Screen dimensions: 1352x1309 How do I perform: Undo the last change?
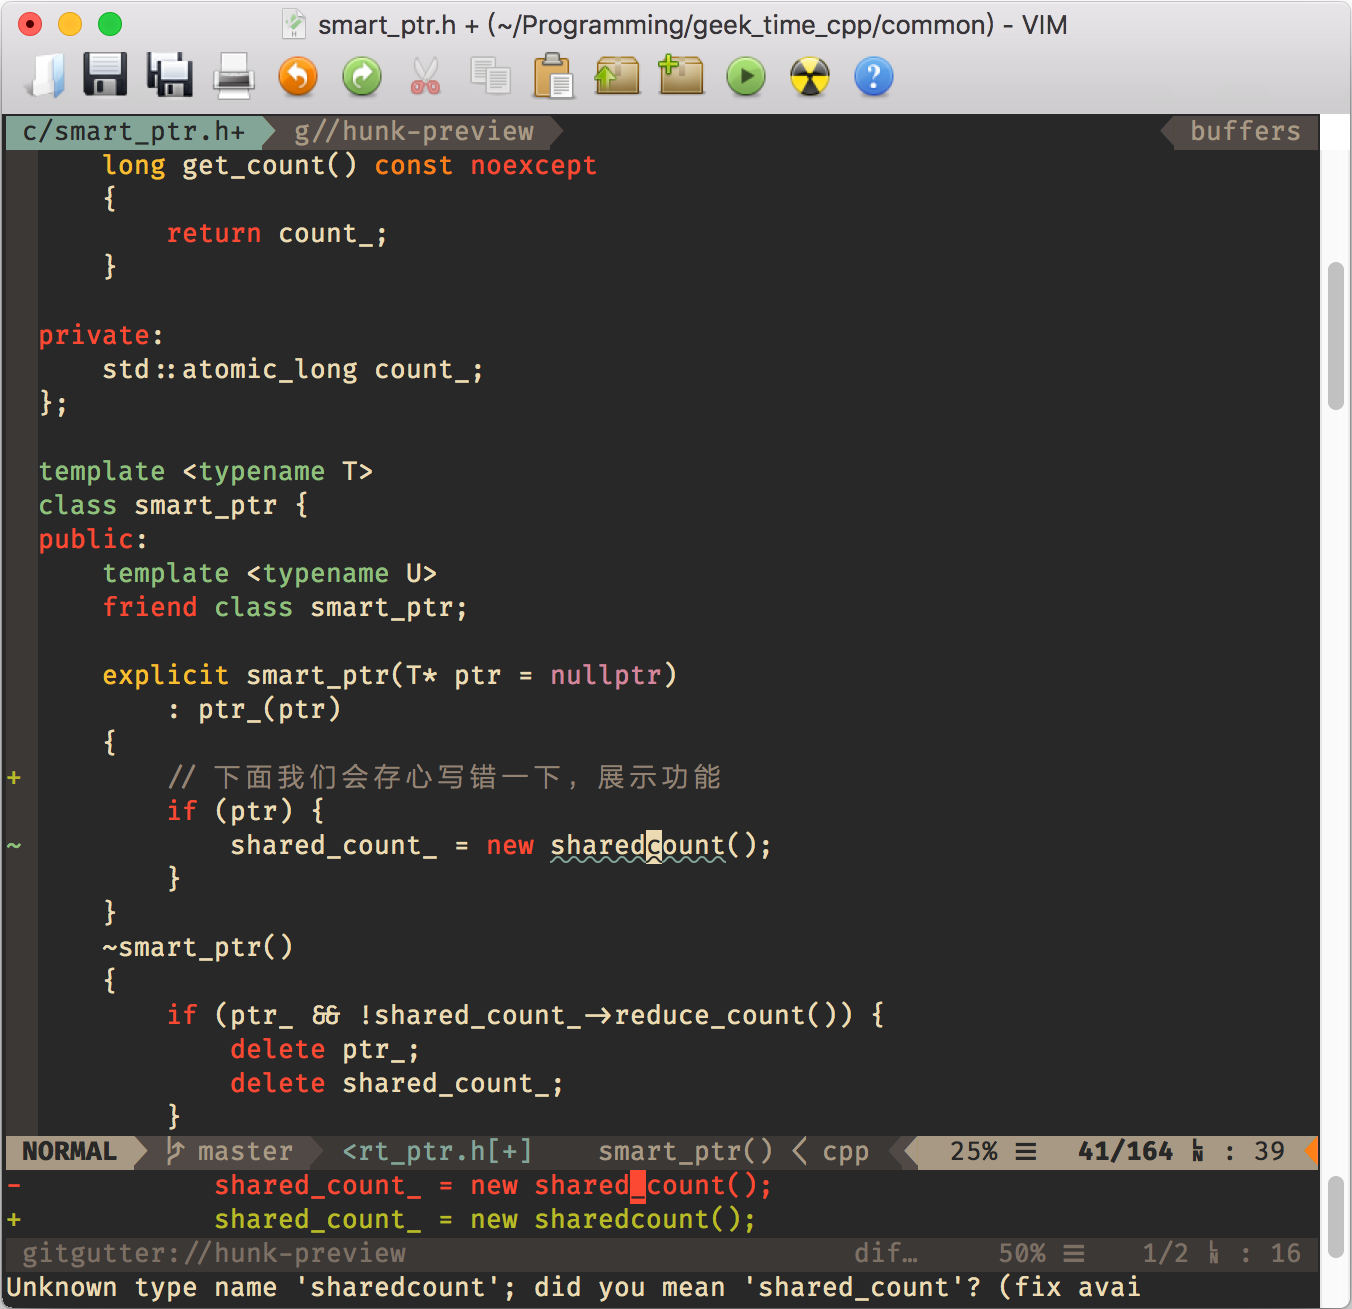pyautogui.click(x=298, y=76)
